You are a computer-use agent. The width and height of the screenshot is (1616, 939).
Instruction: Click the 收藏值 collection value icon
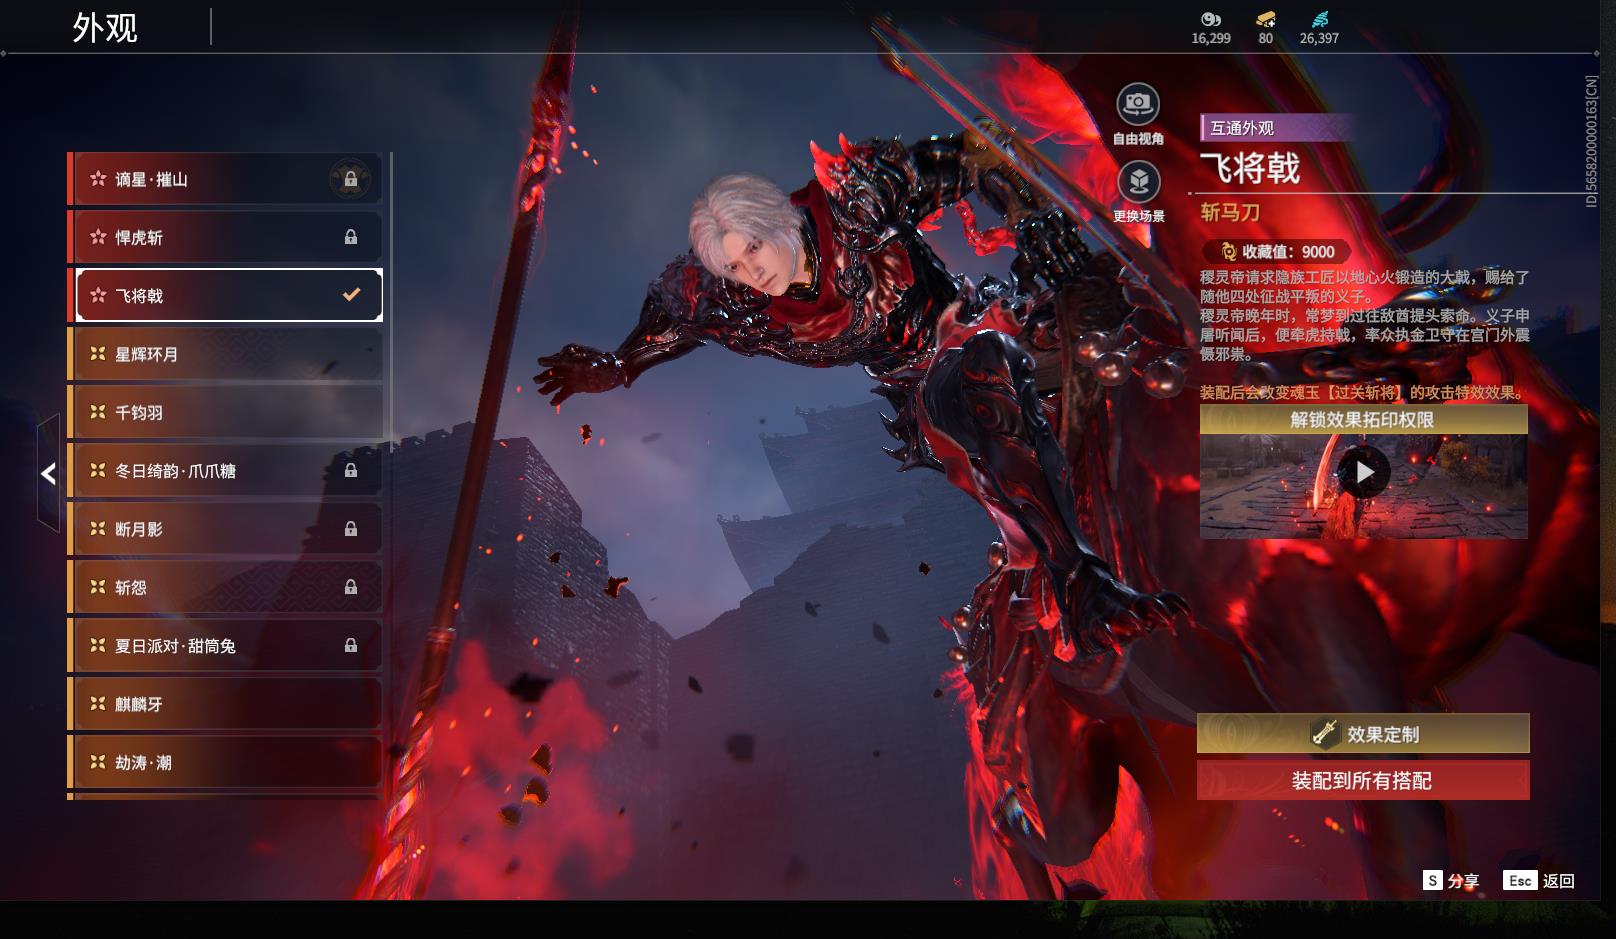(1227, 252)
